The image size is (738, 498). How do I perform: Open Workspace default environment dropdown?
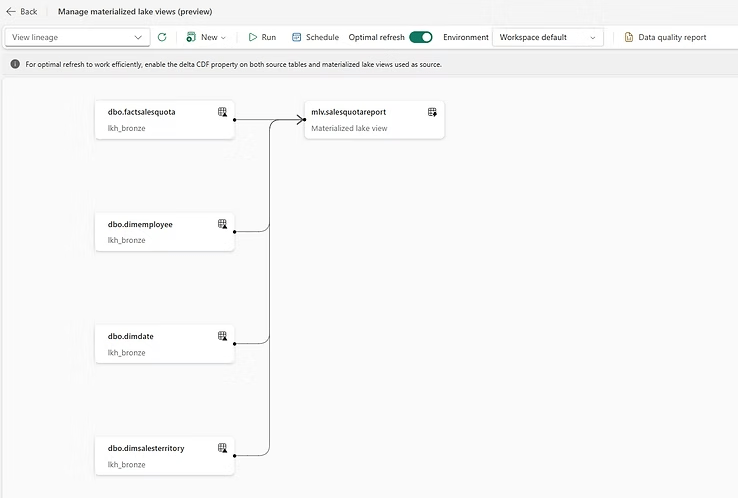548,37
